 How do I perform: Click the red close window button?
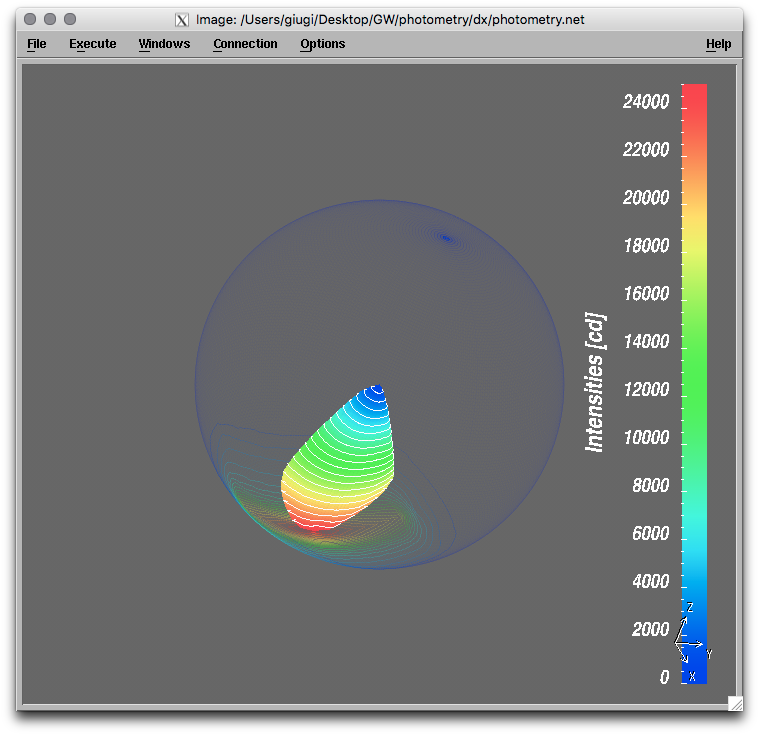point(30,19)
